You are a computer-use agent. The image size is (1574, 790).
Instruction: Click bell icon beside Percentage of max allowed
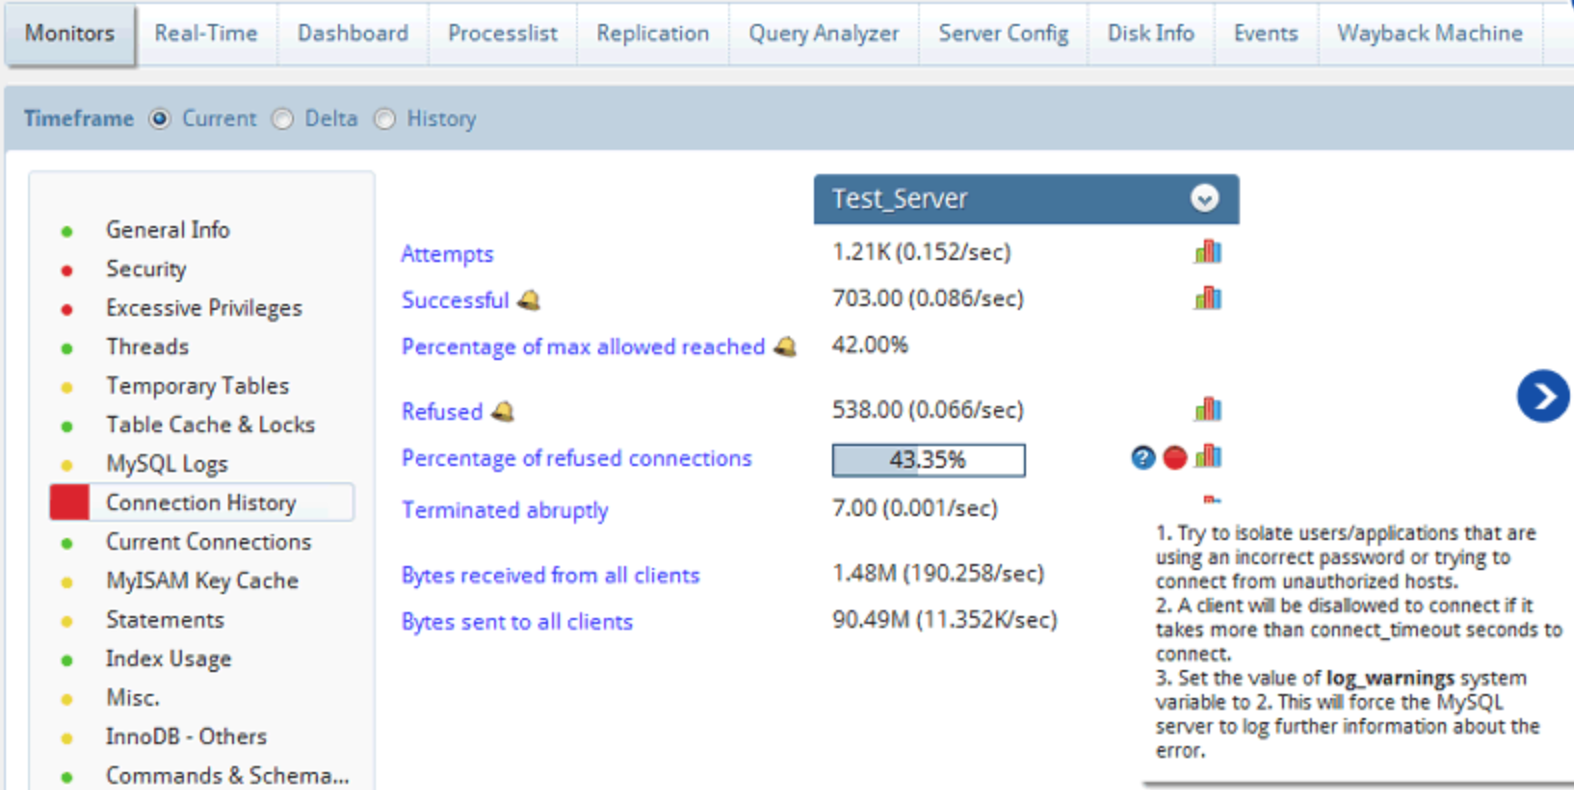coord(785,347)
